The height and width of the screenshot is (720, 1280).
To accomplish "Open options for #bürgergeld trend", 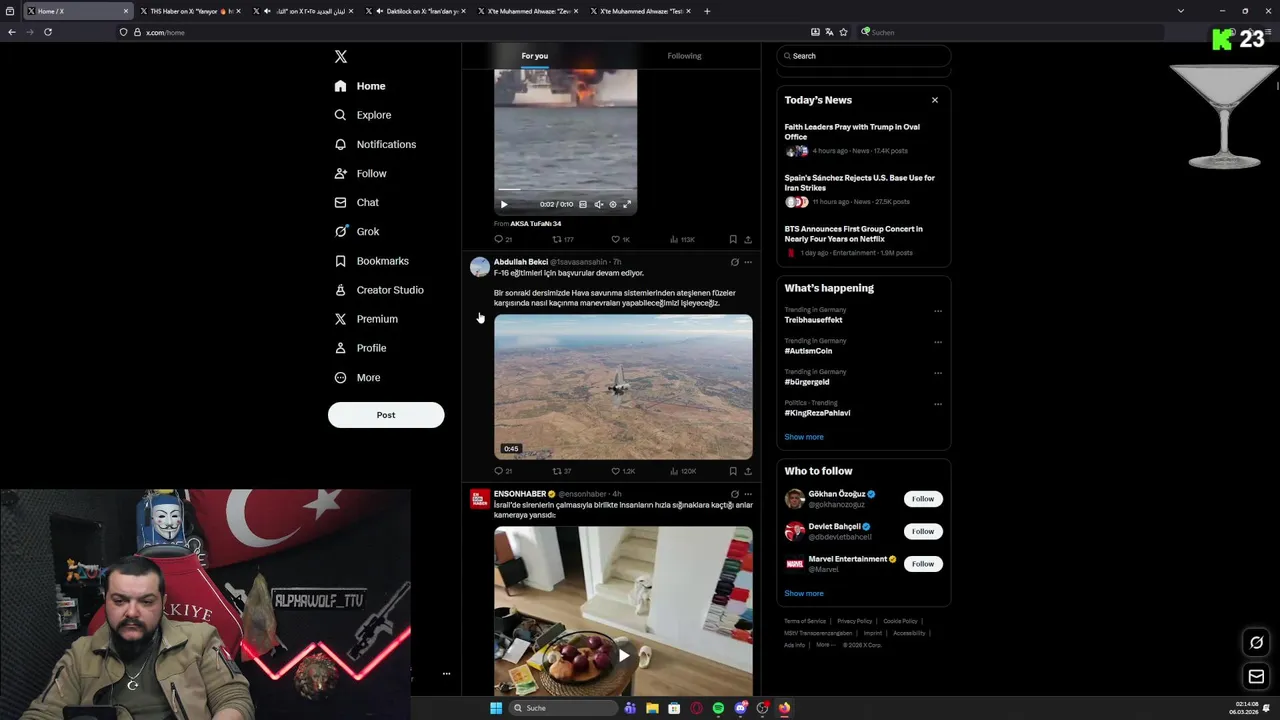I will [938, 373].
